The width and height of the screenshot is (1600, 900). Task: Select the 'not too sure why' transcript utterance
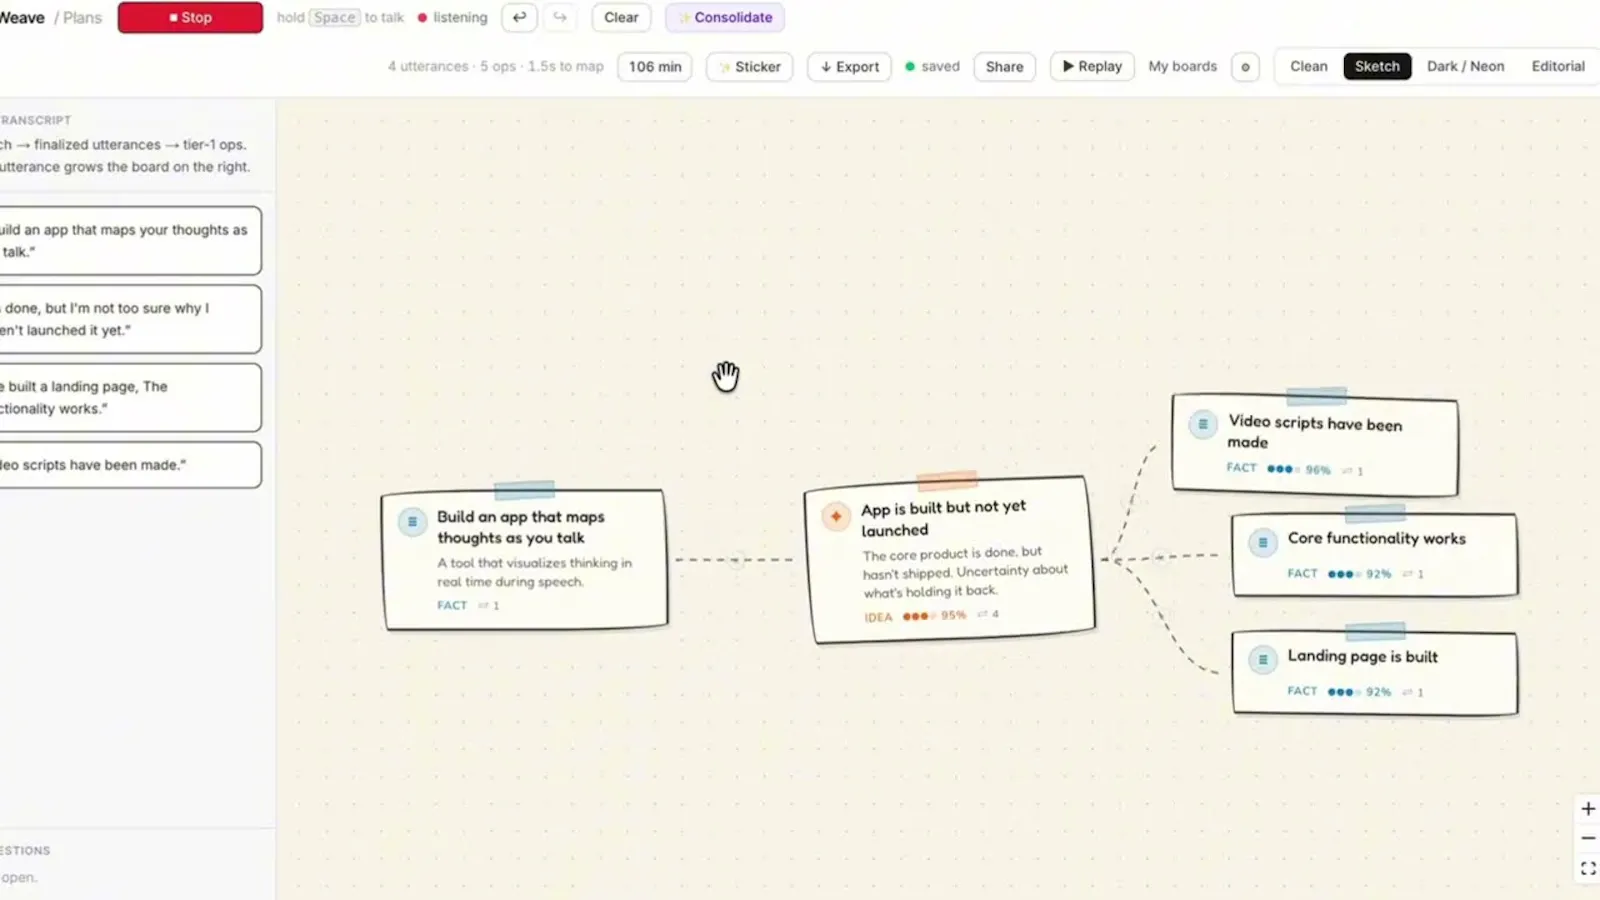130,319
